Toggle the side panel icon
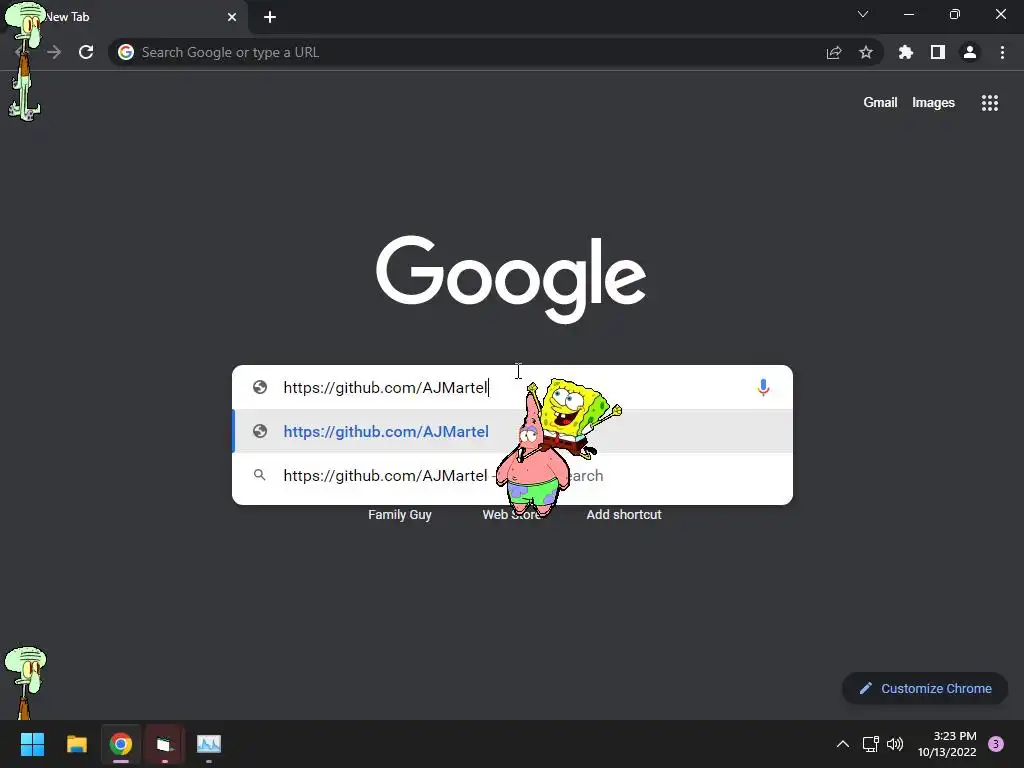1024x768 pixels. coord(938,52)
